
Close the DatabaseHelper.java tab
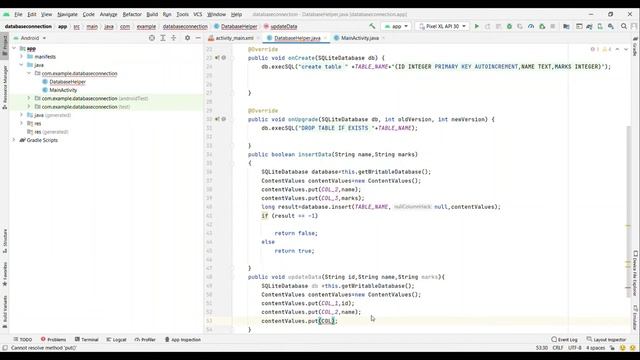[325, 38]
